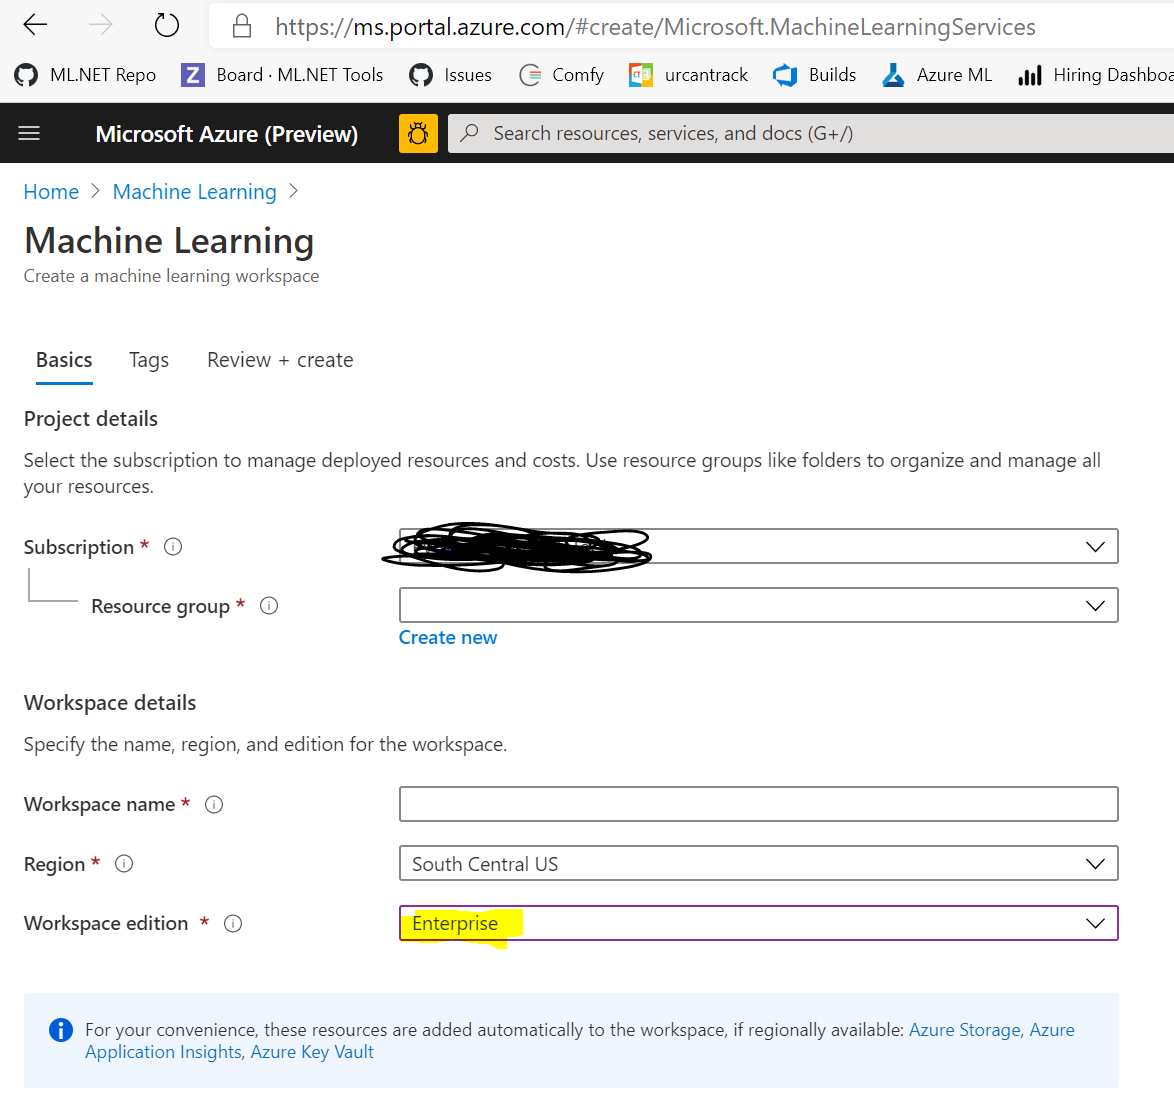Open the Subscription dropdown
Screen dimensions: 1174x1107
[1097, 546]
